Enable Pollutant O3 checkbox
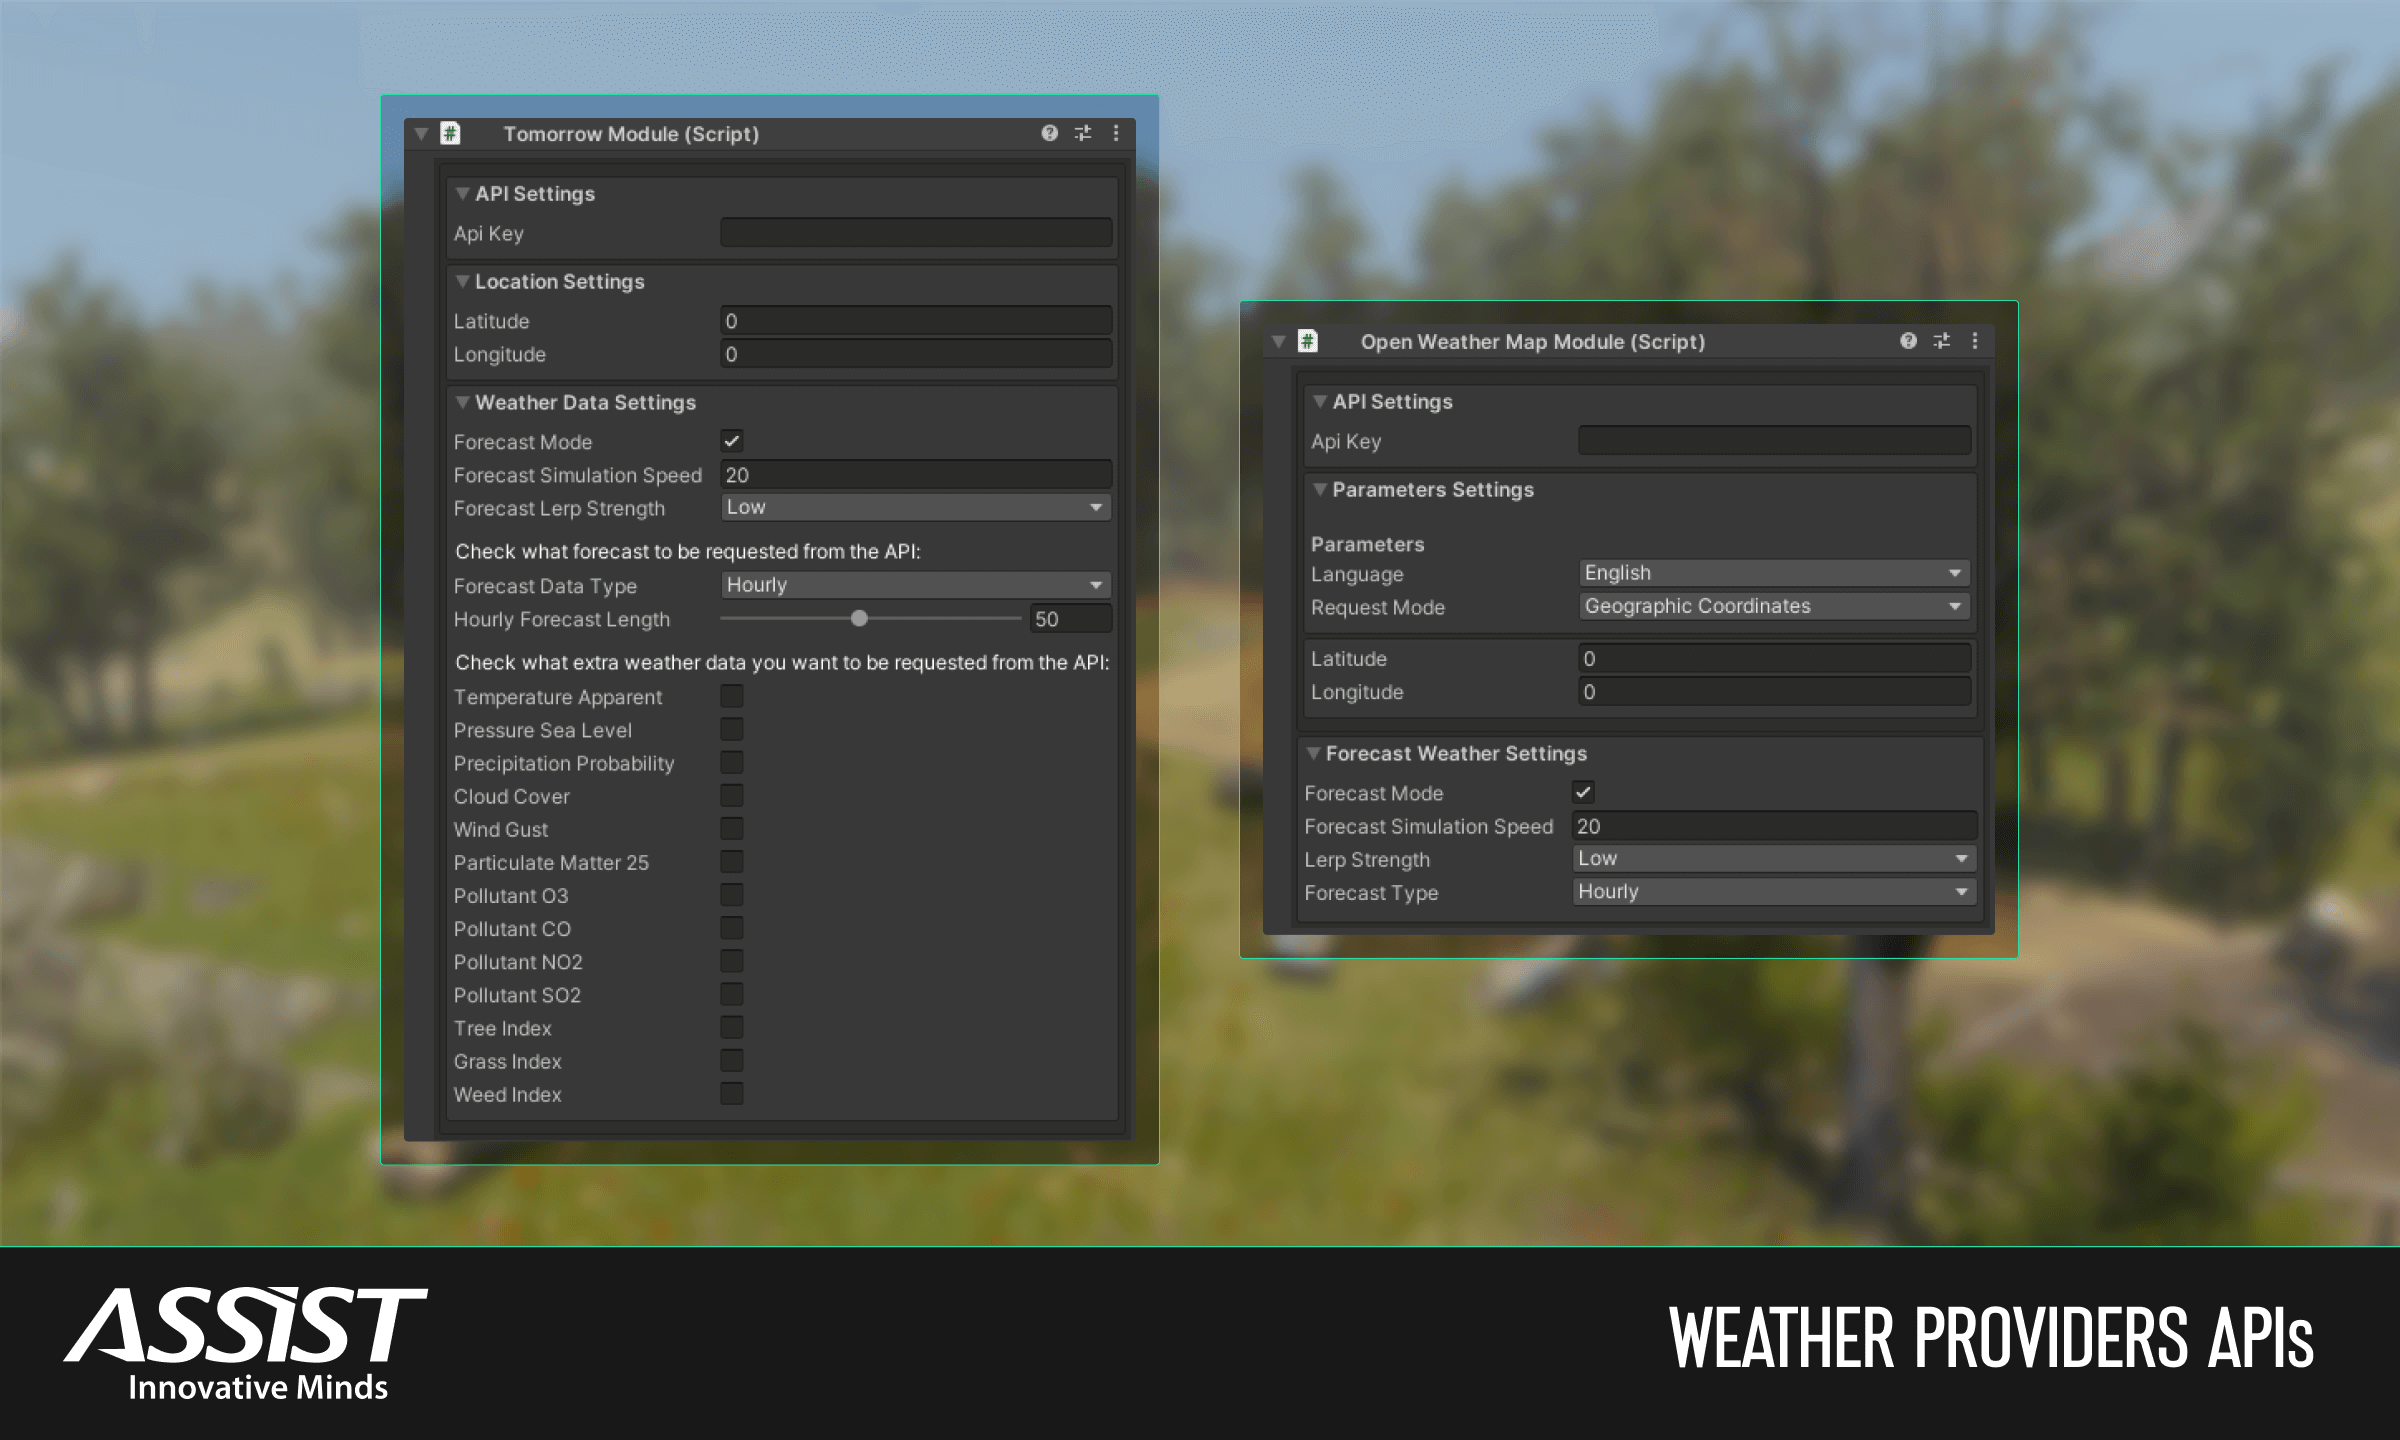The image size is (2400, 1440). click(x=732, y=894)
